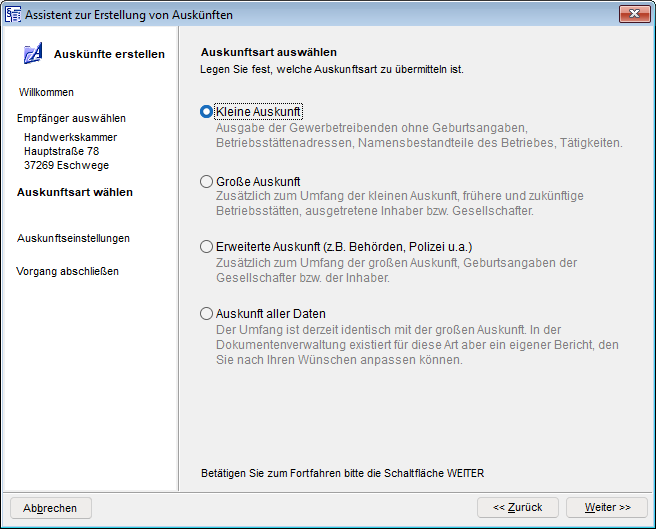This screenshot has height=529, width=656.
Task: Jump to Auskunftseinstellungen step
Action: point(73,238)
